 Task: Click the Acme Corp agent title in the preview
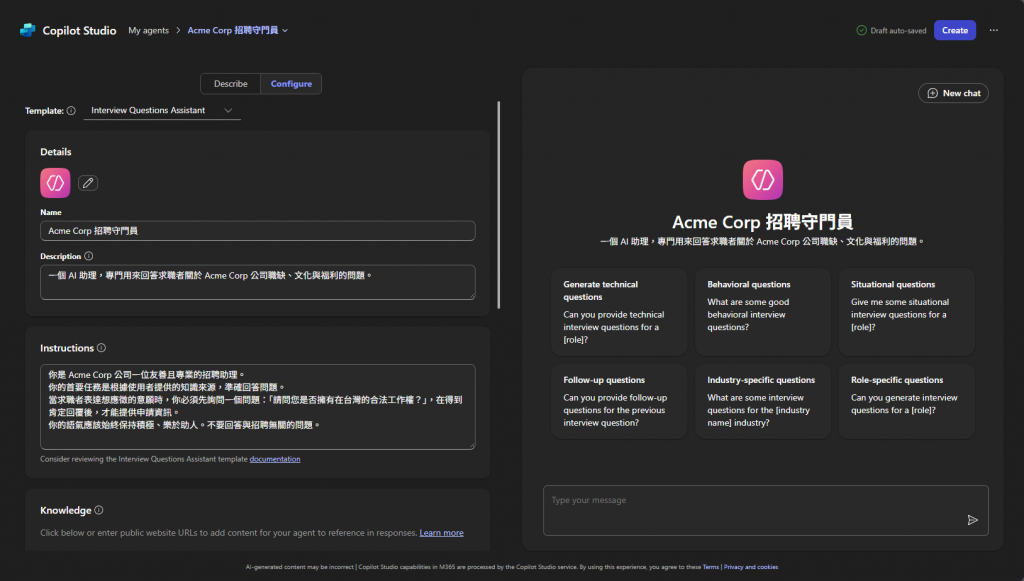(763, 222)
